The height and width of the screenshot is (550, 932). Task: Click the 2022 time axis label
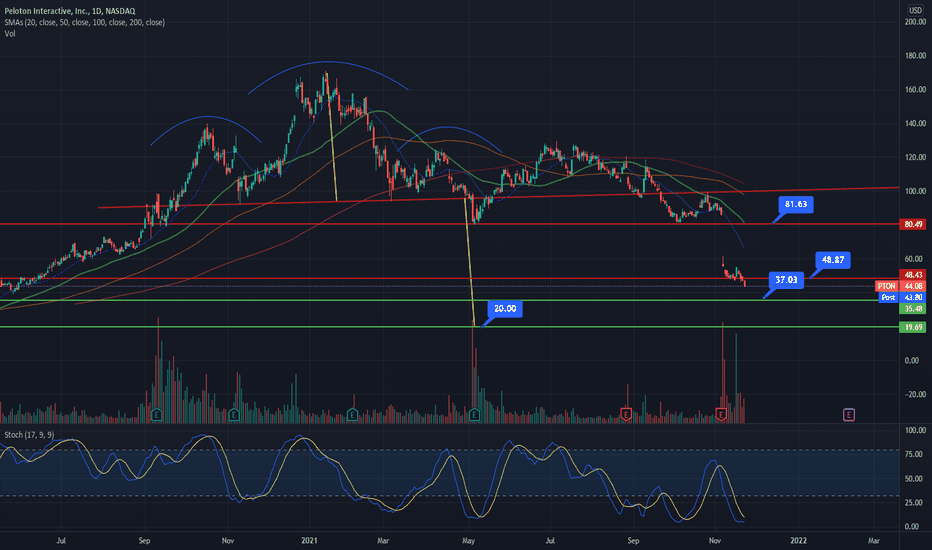(x=798, y=540)
